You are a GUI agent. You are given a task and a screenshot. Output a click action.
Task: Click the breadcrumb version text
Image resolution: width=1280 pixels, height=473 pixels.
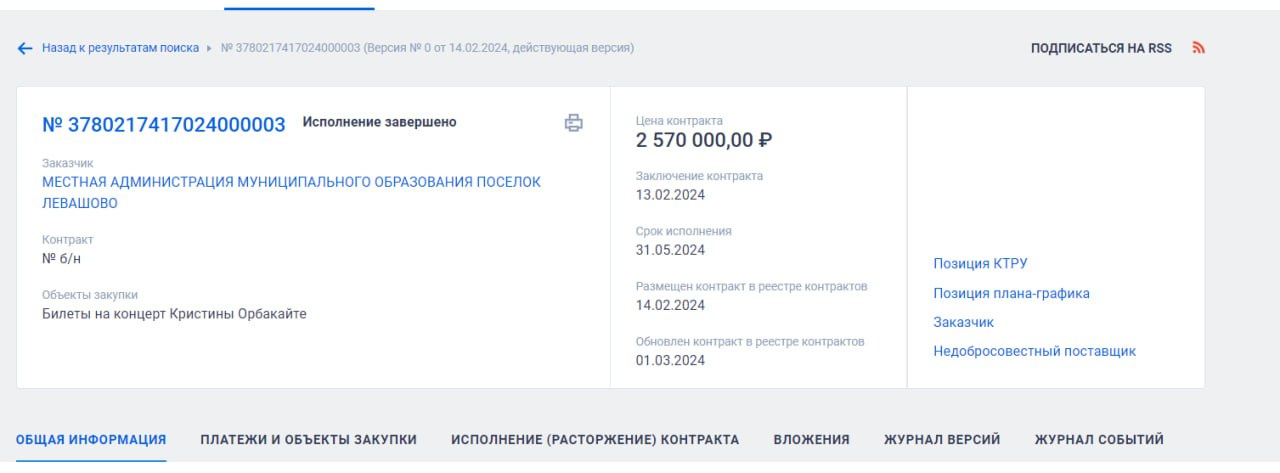tap(427, 48)
